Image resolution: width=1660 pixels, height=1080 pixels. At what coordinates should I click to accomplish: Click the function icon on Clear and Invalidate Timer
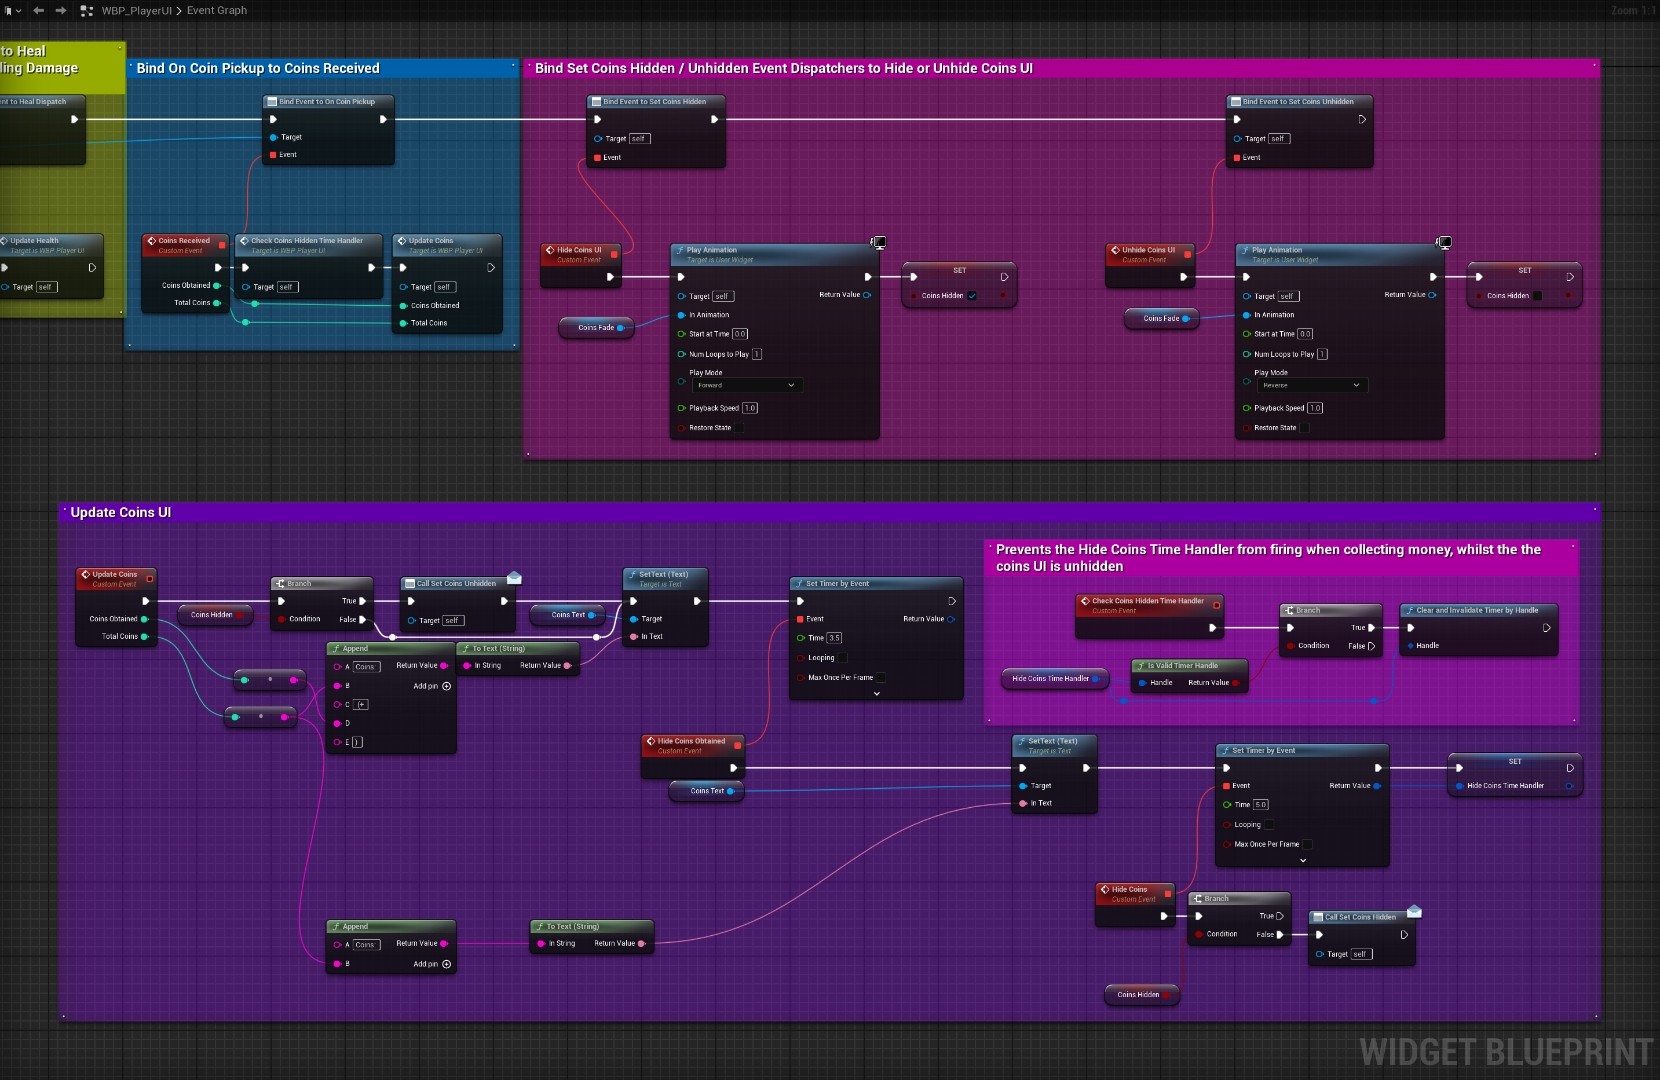[1409, 610]
